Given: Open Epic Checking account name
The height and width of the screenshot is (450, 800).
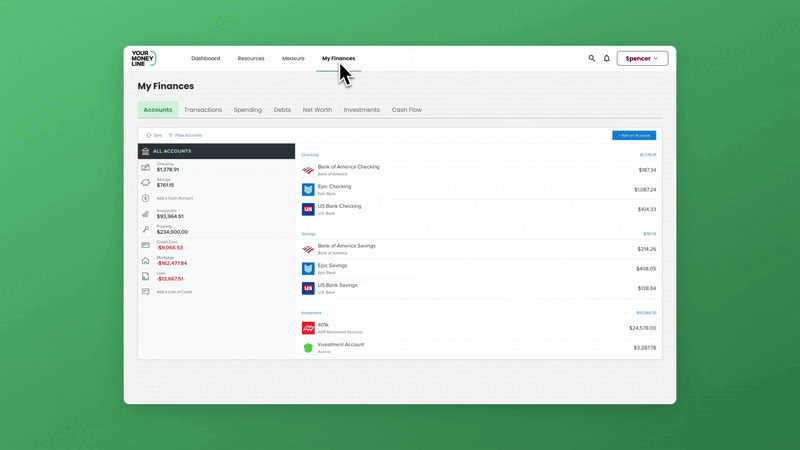Looking at the screenshot, I should coord(334,186).
